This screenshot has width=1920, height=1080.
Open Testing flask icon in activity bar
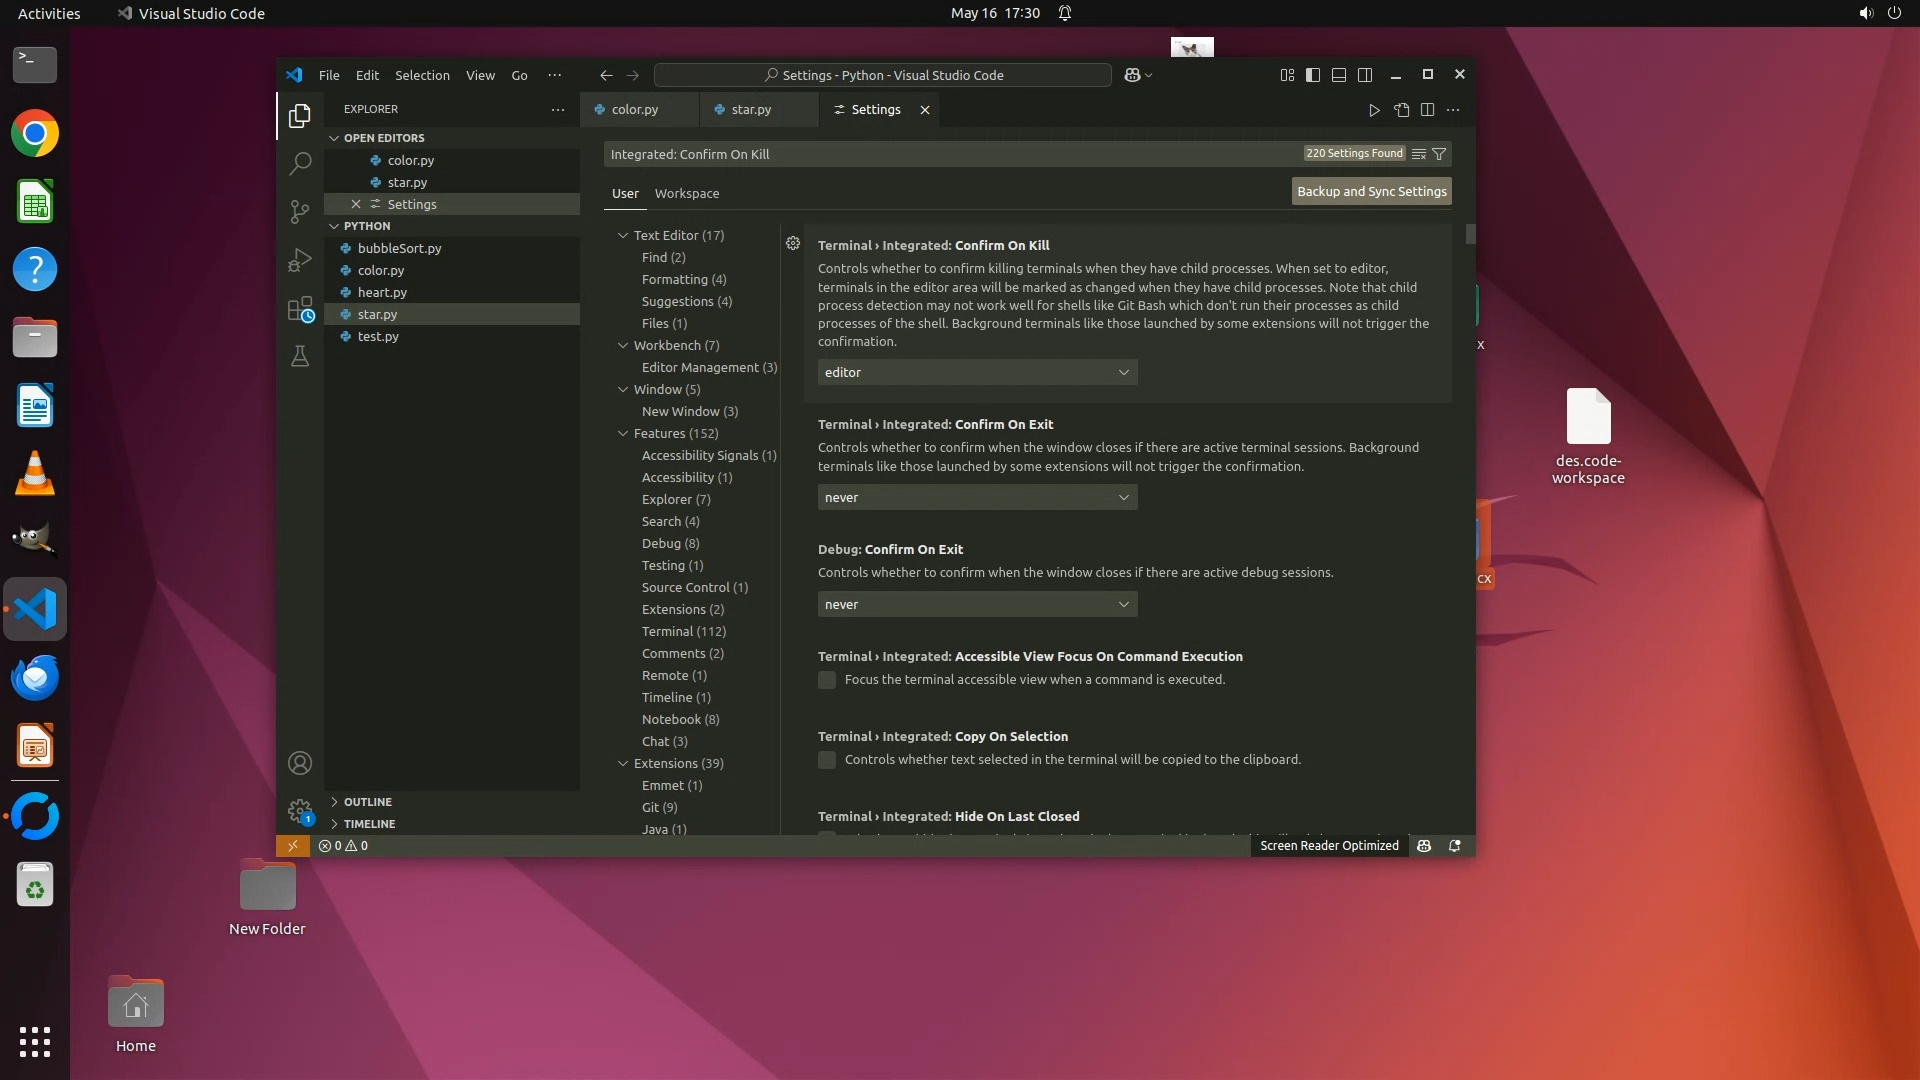tap(299, 356)
